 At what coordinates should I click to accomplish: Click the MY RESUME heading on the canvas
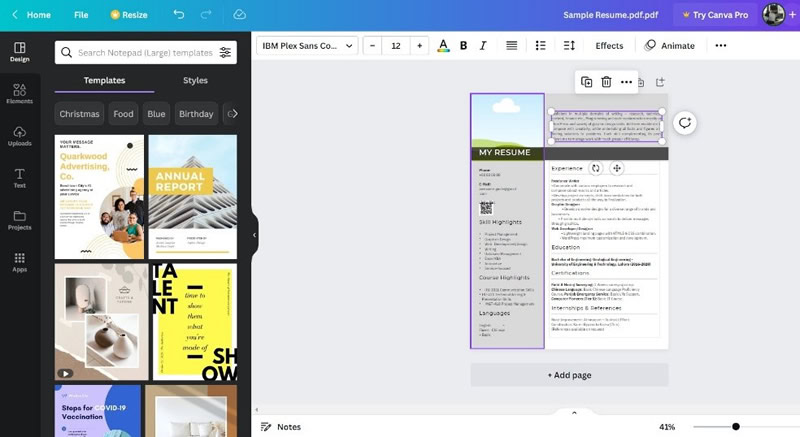pos(504,152)
